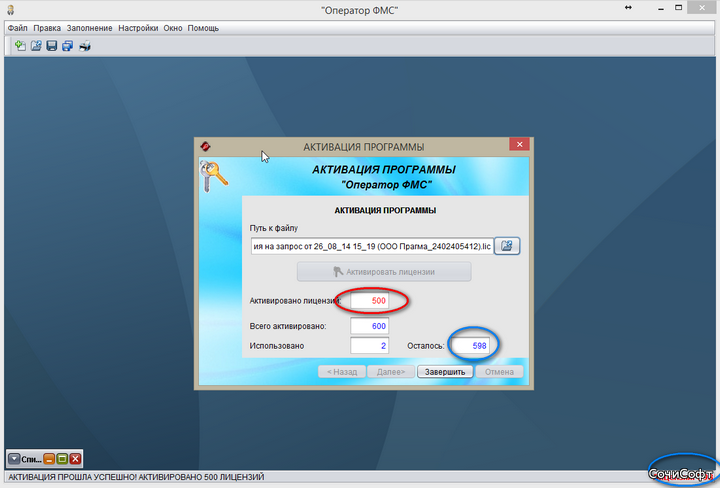Open the Файл menu
The width and height of the screenshot is (720, 488).
tap(17, 28)
